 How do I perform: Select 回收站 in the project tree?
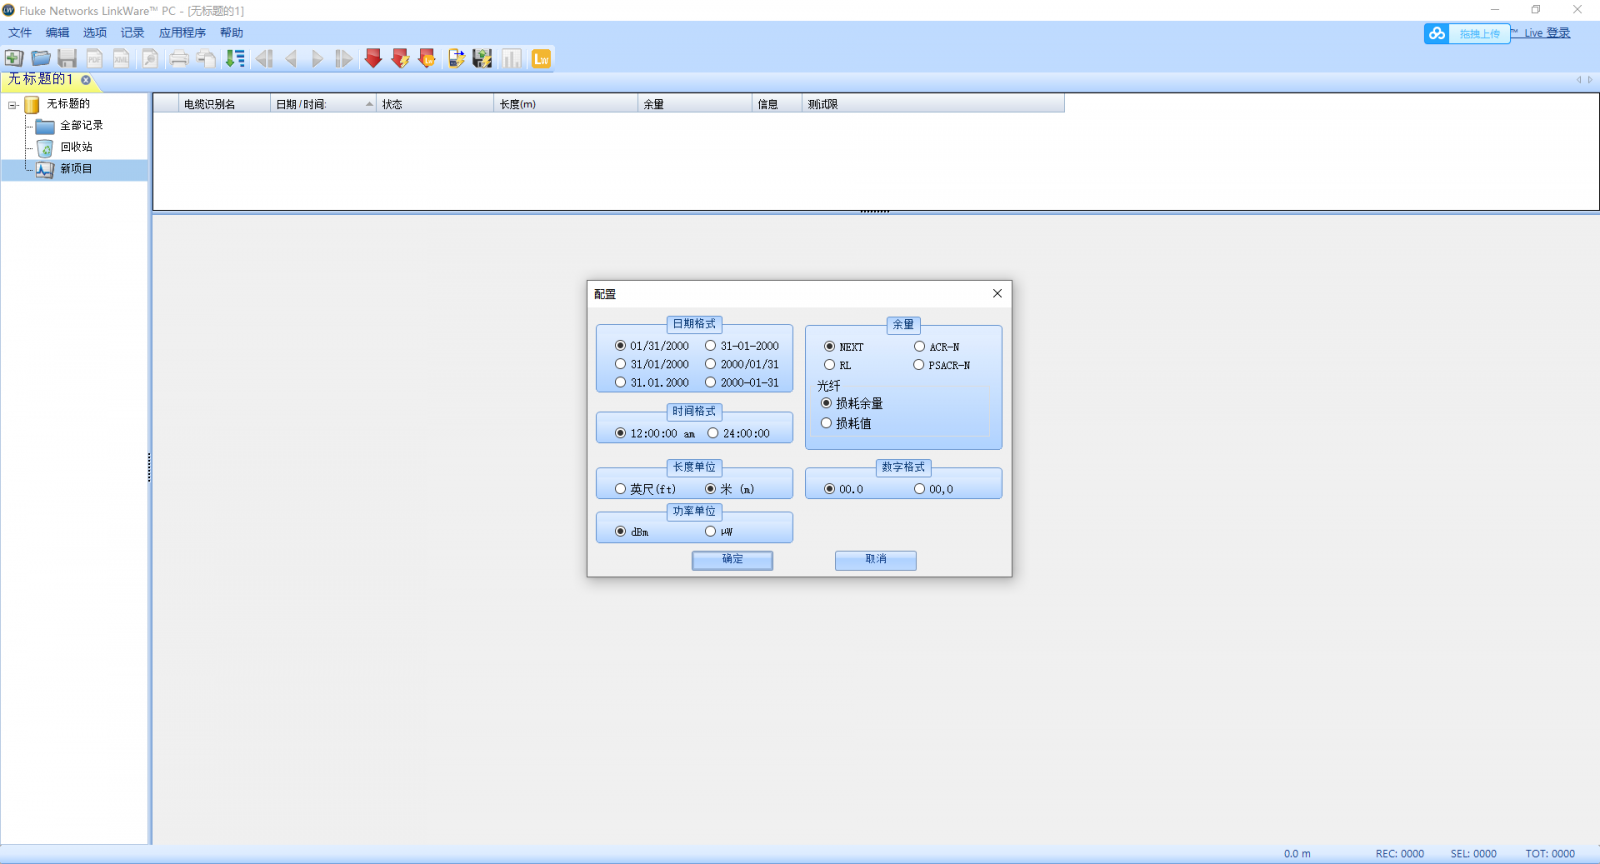tap(76, 147)
